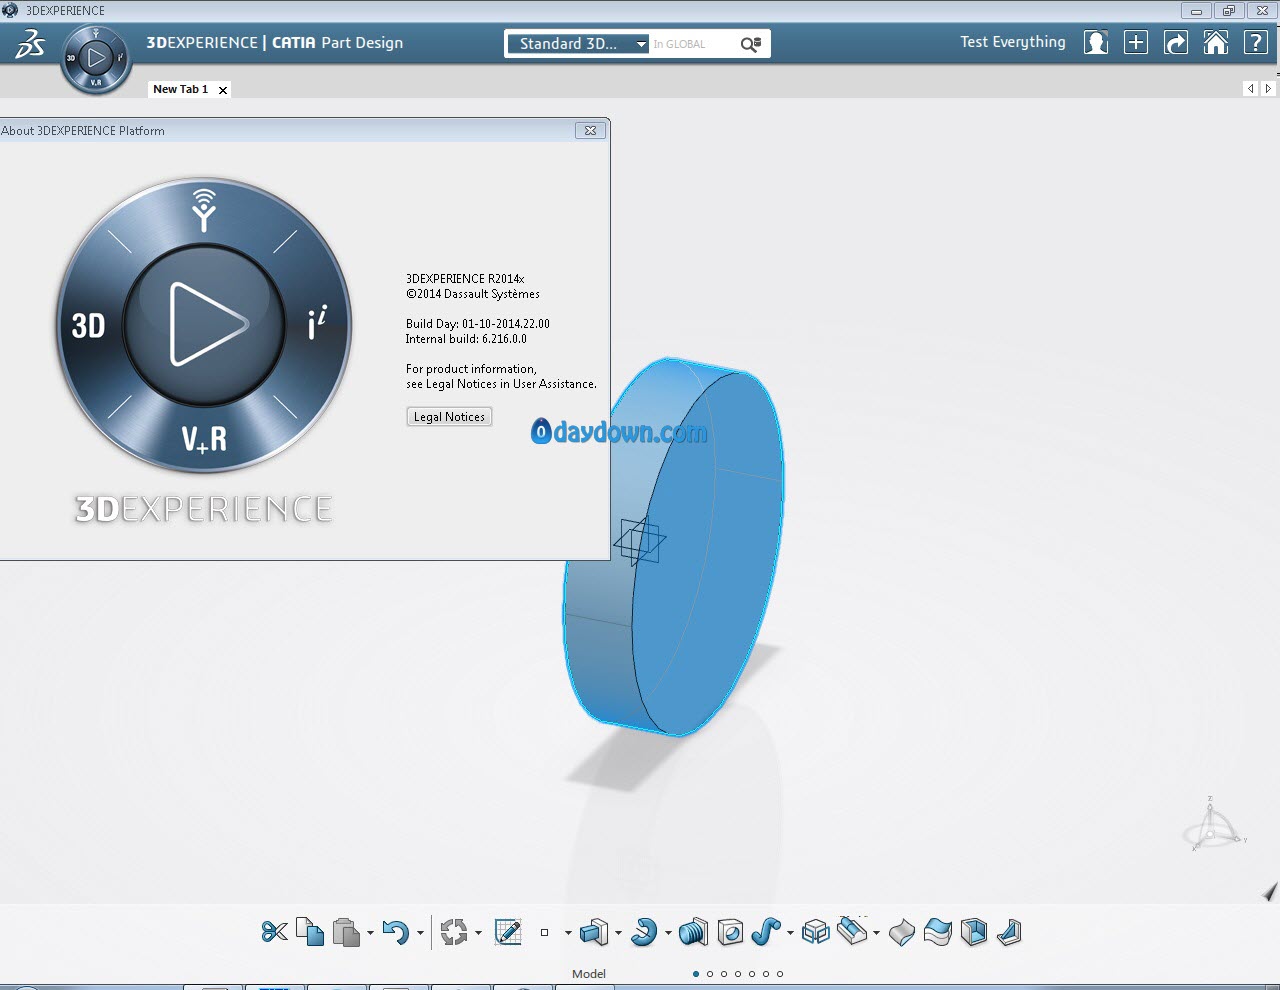Click the robot axis triad indicator
1280x990 pixels.
(1214, 825)
